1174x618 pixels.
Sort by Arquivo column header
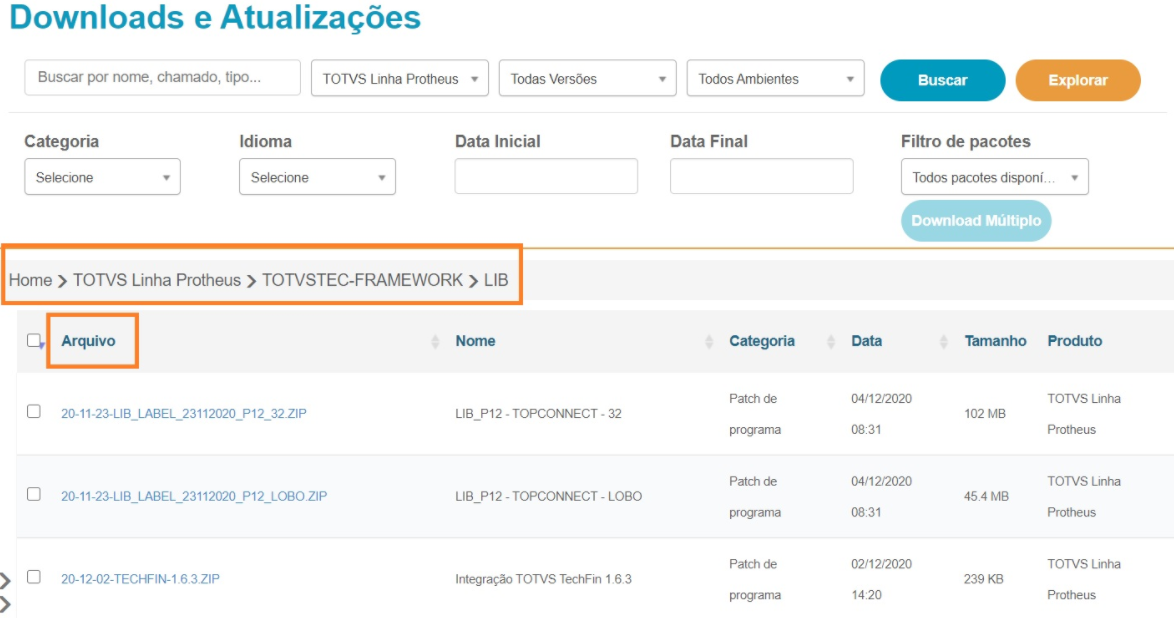pyautogui.click(x=88, y=341)
